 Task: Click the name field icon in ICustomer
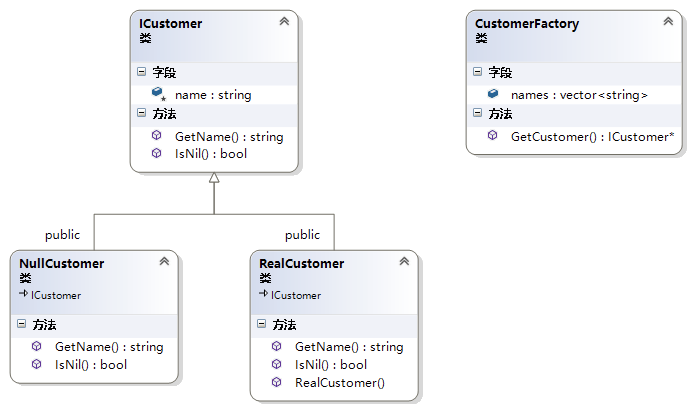tap(157, 94)
